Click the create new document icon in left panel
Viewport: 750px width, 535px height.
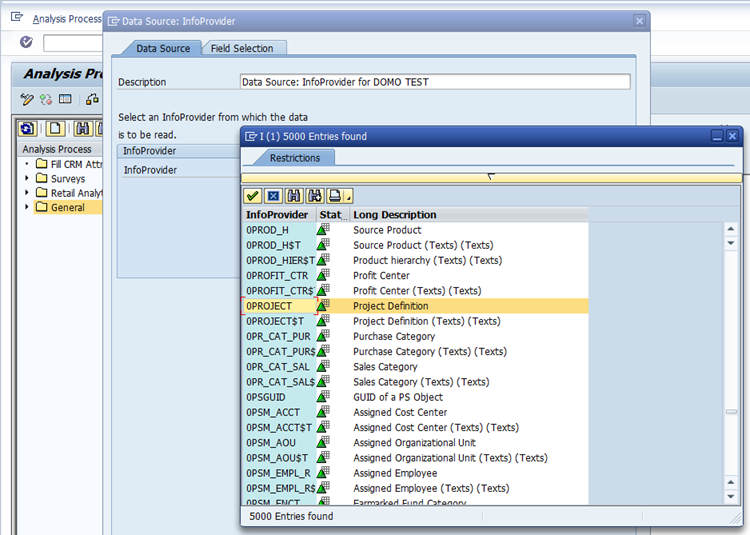pos(55,129)
